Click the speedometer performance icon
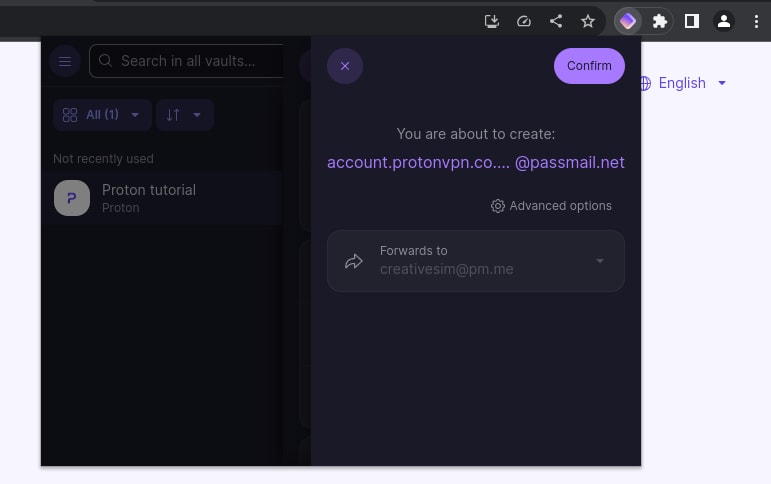Image resolution: width=771 pixels, height=484 pixels. pos(524,21)
